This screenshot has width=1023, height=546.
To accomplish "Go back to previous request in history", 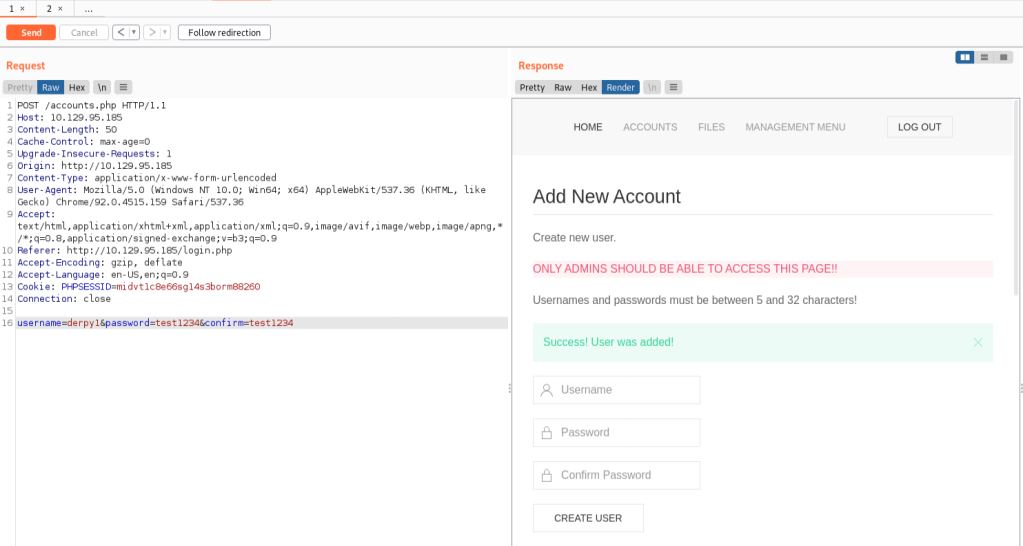I will pos(121,33).
